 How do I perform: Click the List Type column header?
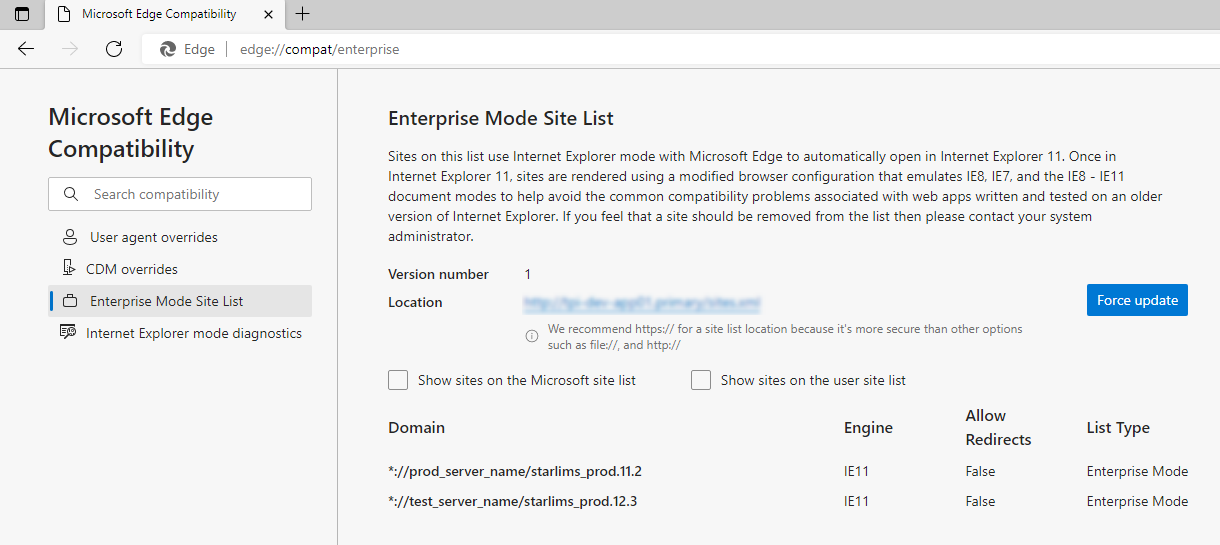coord(1118,427)
